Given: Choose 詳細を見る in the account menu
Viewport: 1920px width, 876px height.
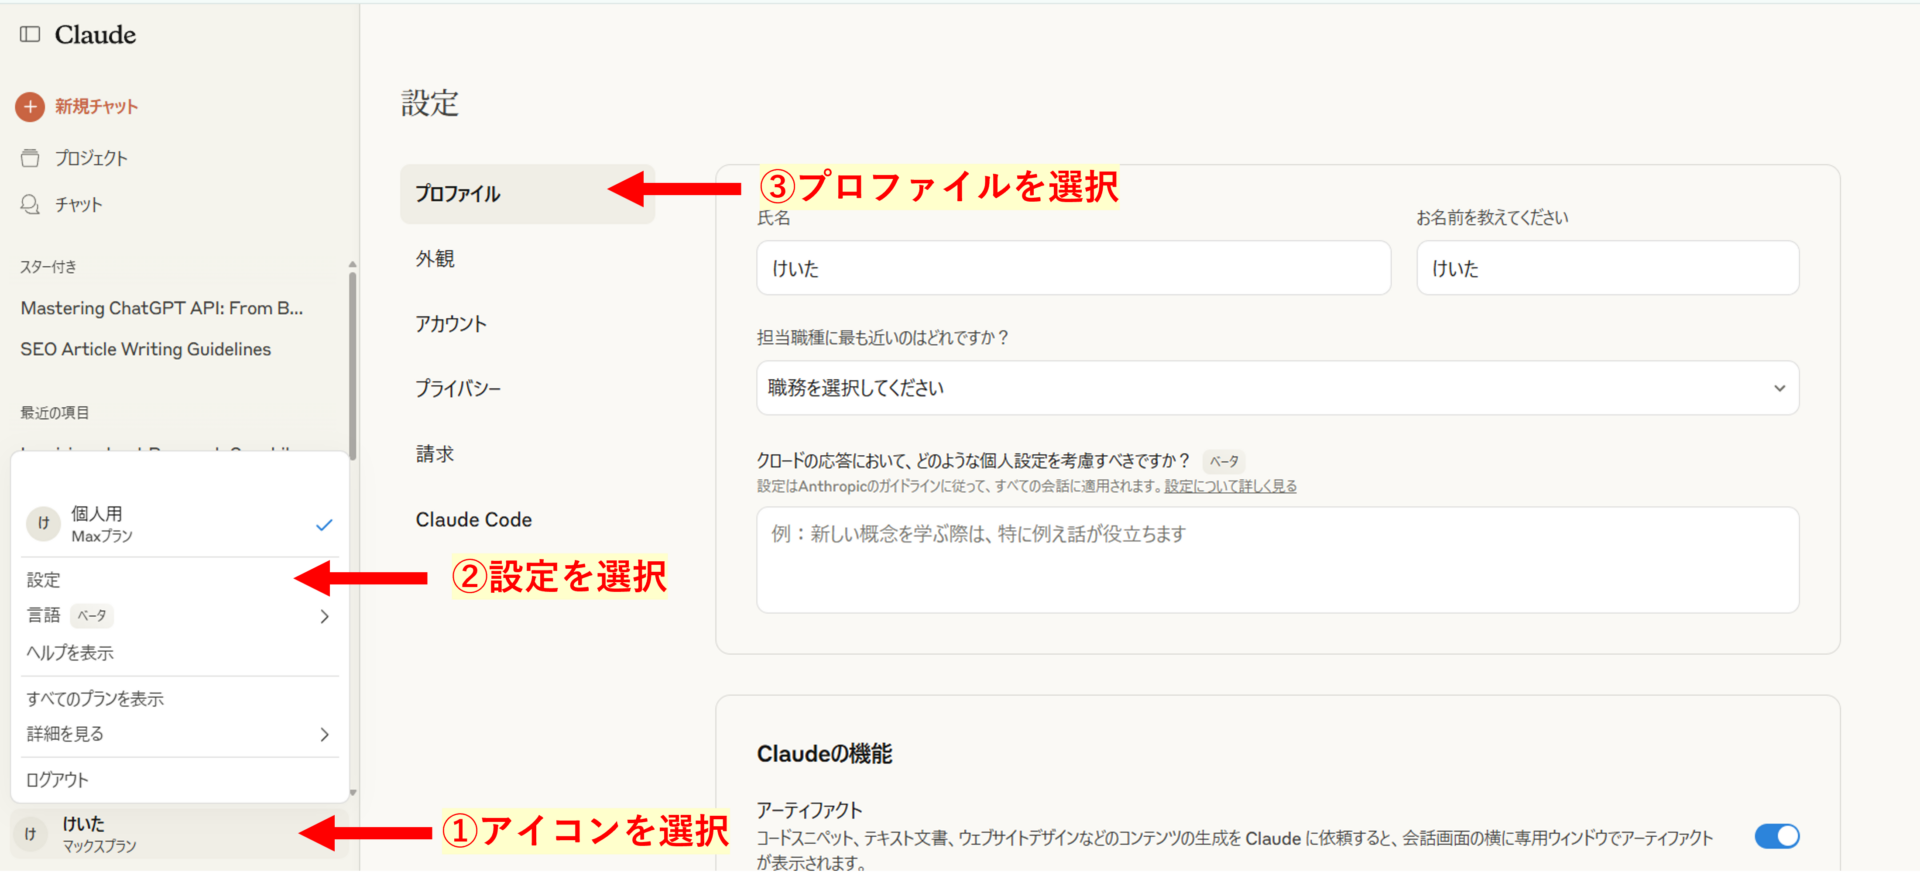Looking at the screenshot, I should click(180, 734).
